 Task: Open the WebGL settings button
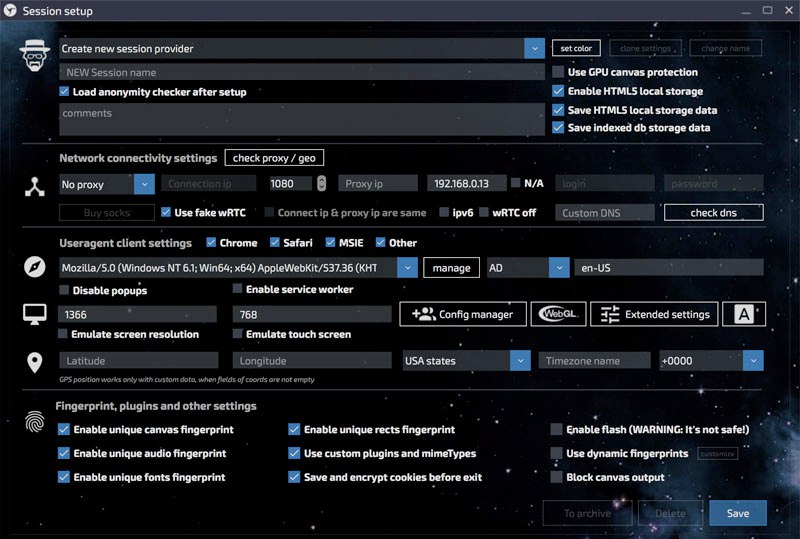[x=558, y=314]
